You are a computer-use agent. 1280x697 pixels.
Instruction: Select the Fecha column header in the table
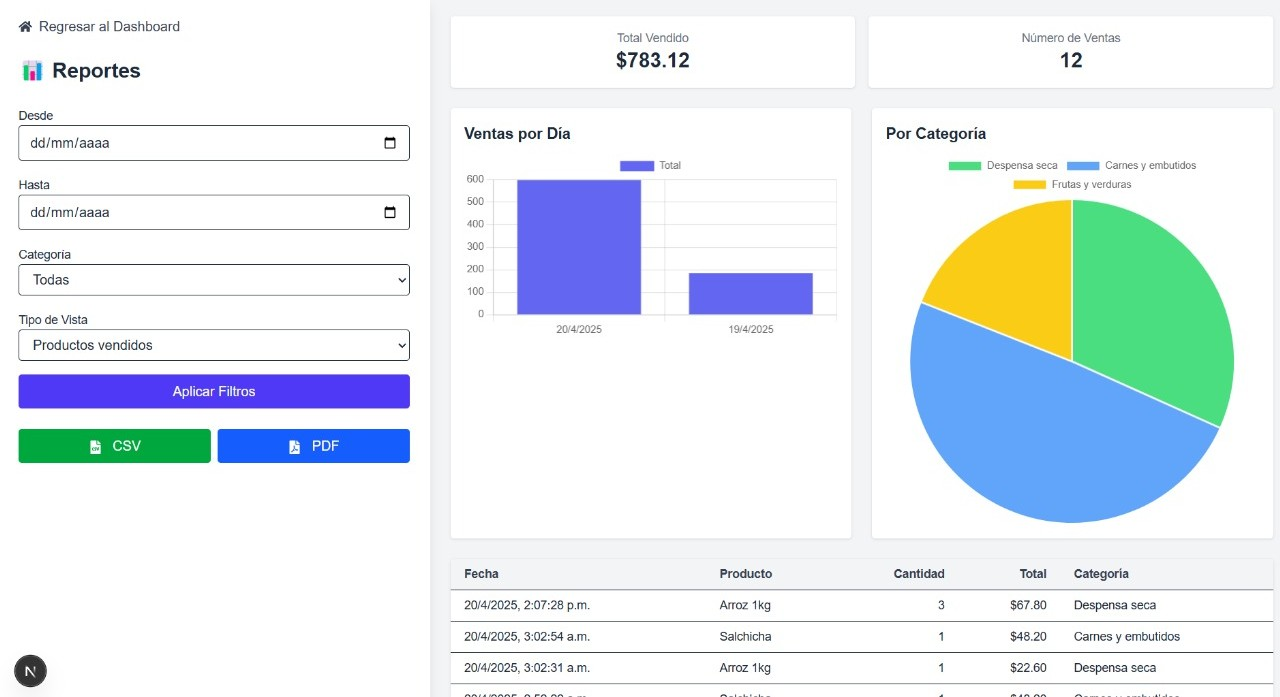(481, 574)
